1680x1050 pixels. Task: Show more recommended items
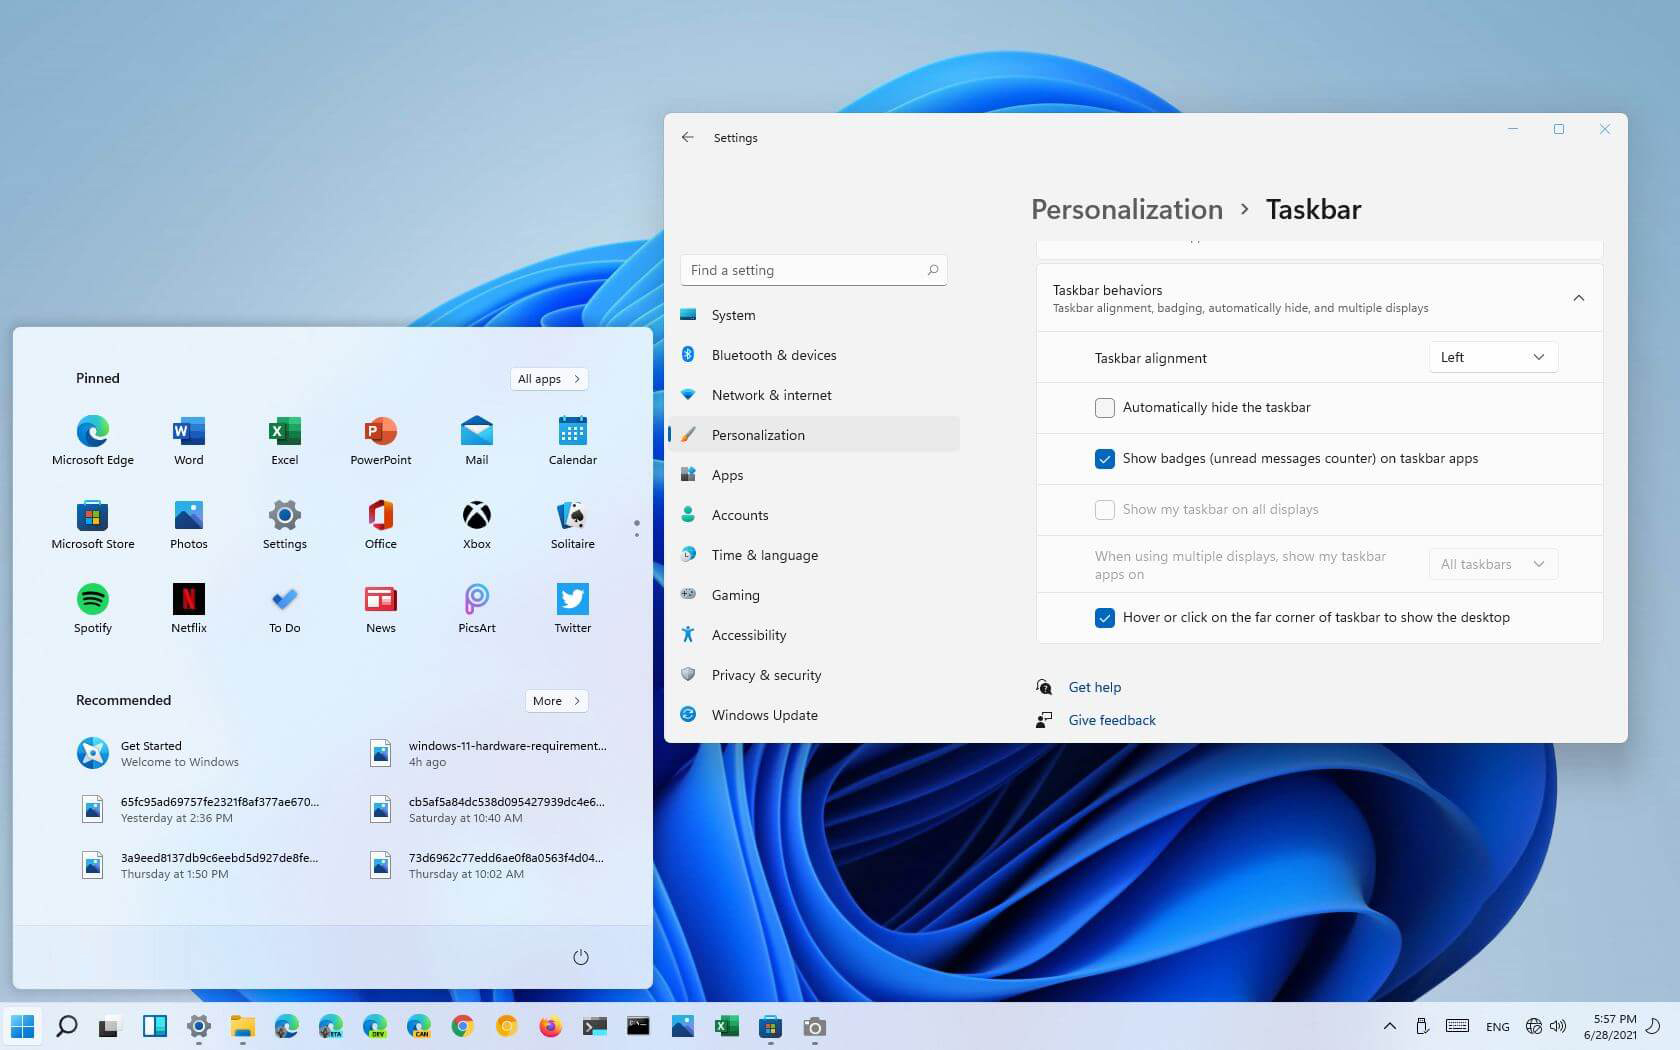556,701
